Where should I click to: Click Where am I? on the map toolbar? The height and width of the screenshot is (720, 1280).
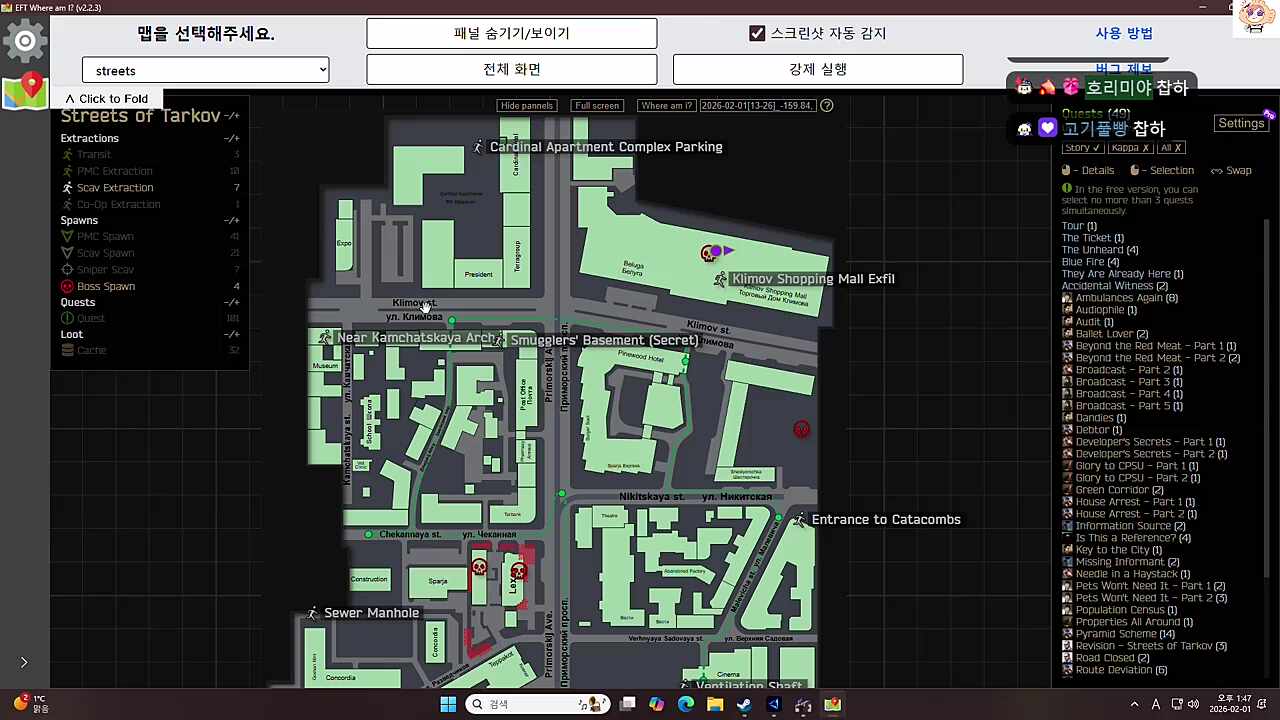[667, 106]
